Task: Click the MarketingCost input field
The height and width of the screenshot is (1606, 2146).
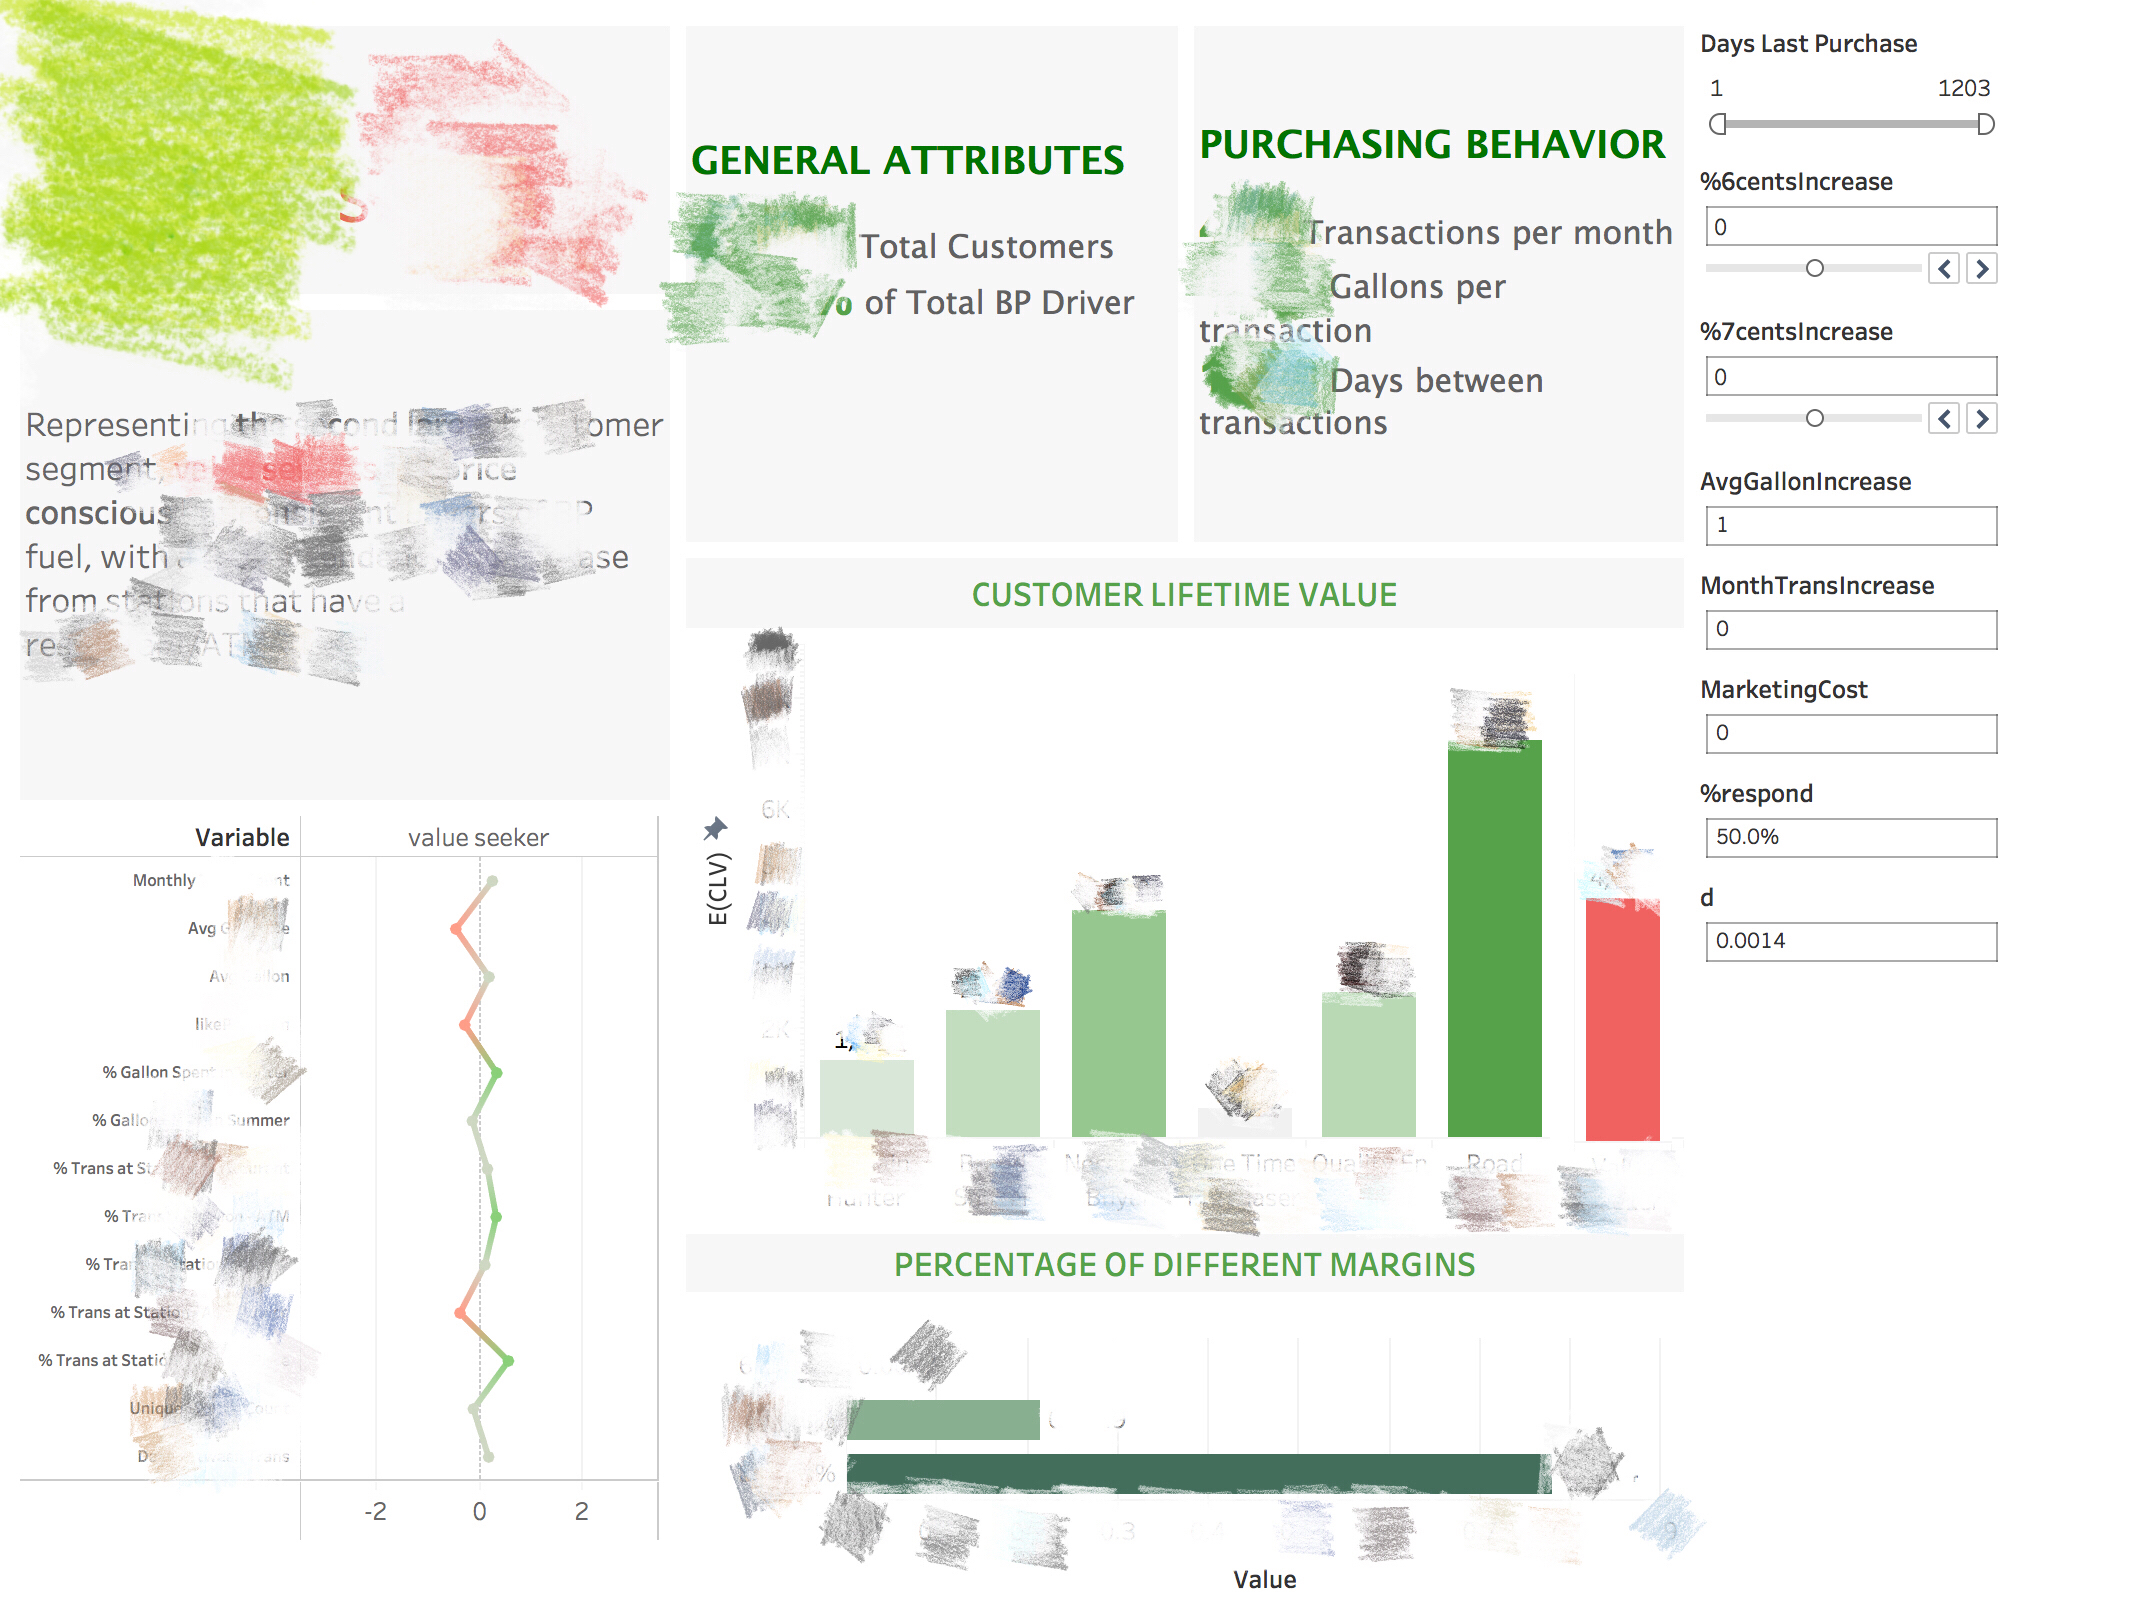Action: [1850, 733]
